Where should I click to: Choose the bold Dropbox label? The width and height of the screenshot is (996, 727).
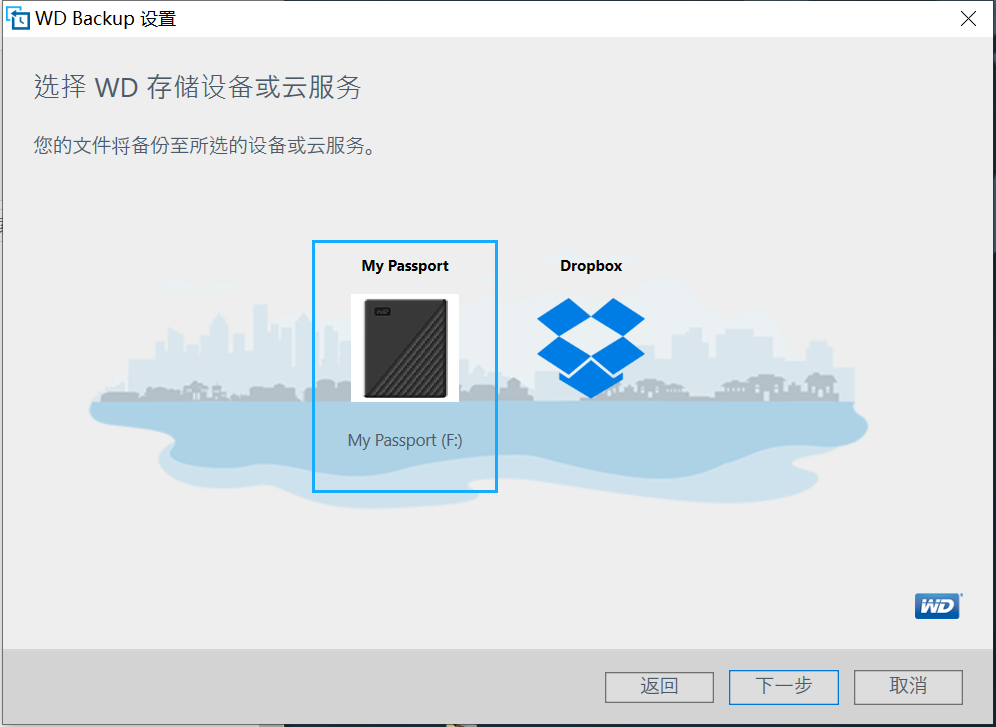pos(591,265)
